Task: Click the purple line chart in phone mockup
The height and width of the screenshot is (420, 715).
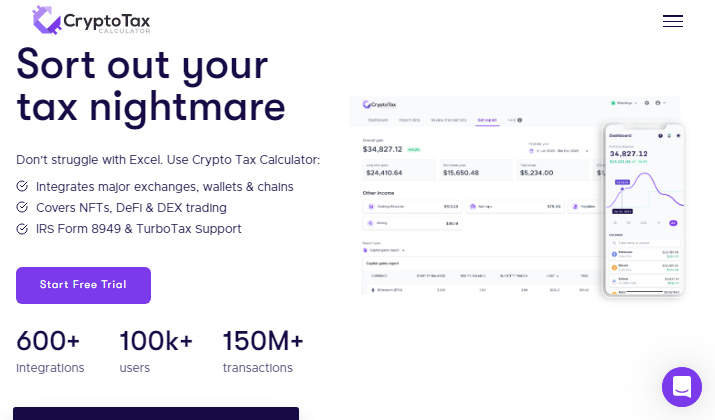Action: (x=645, y=192)
